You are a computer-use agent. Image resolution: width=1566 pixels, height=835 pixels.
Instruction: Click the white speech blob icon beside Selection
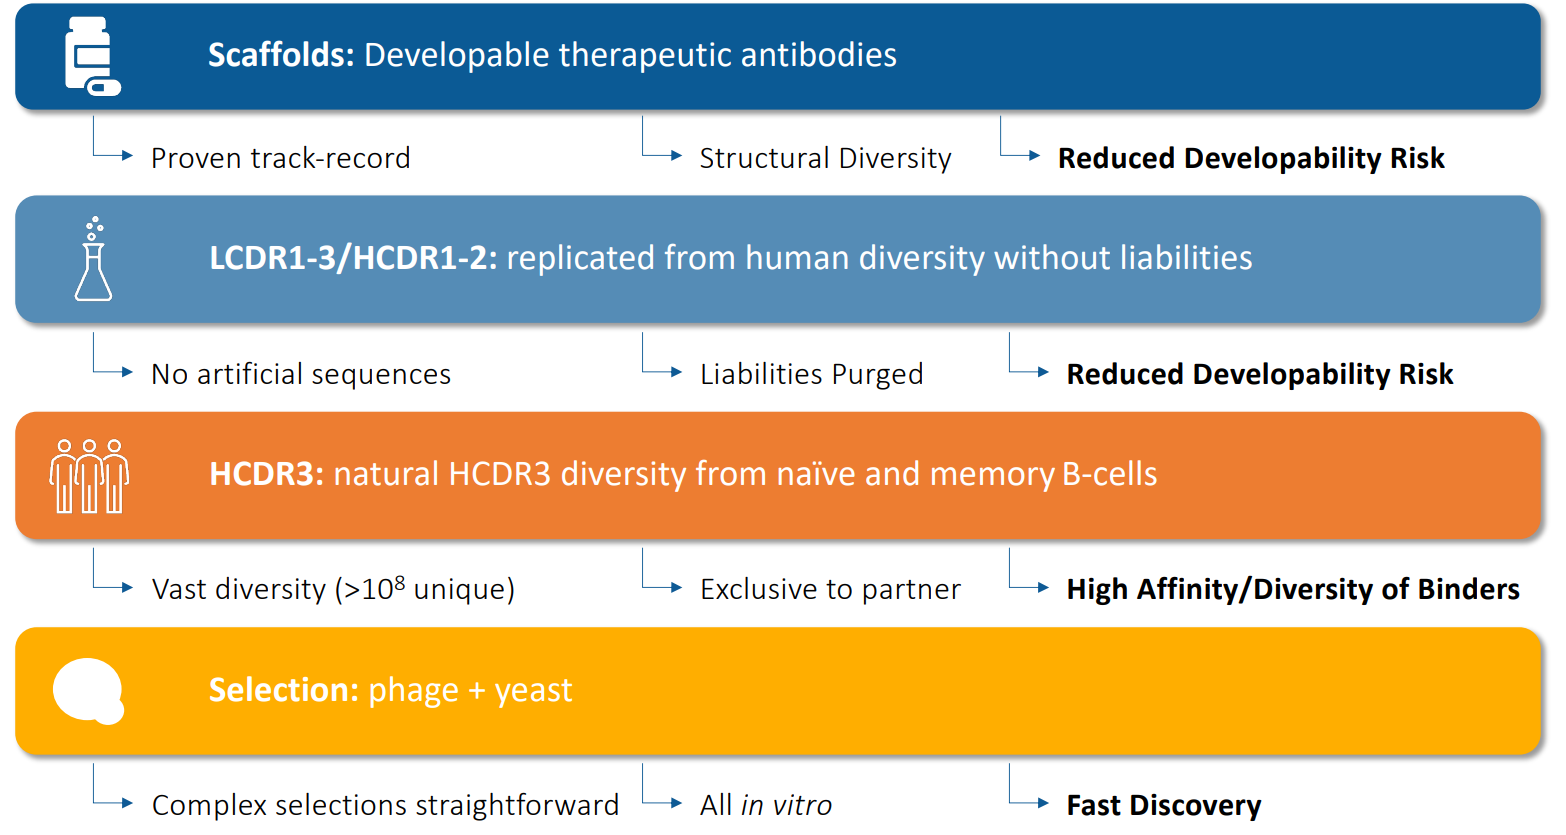[88, 690]
